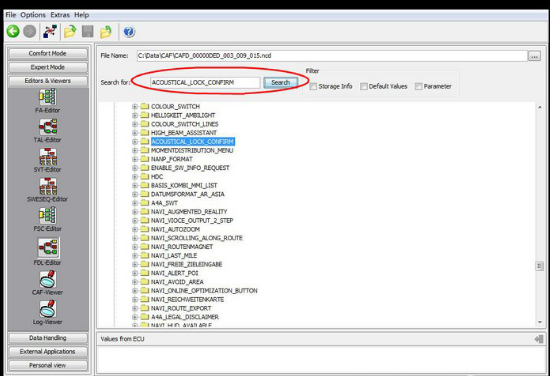Open the Extras menu
The height and width of the screenshot is (376, 550).
60,15
